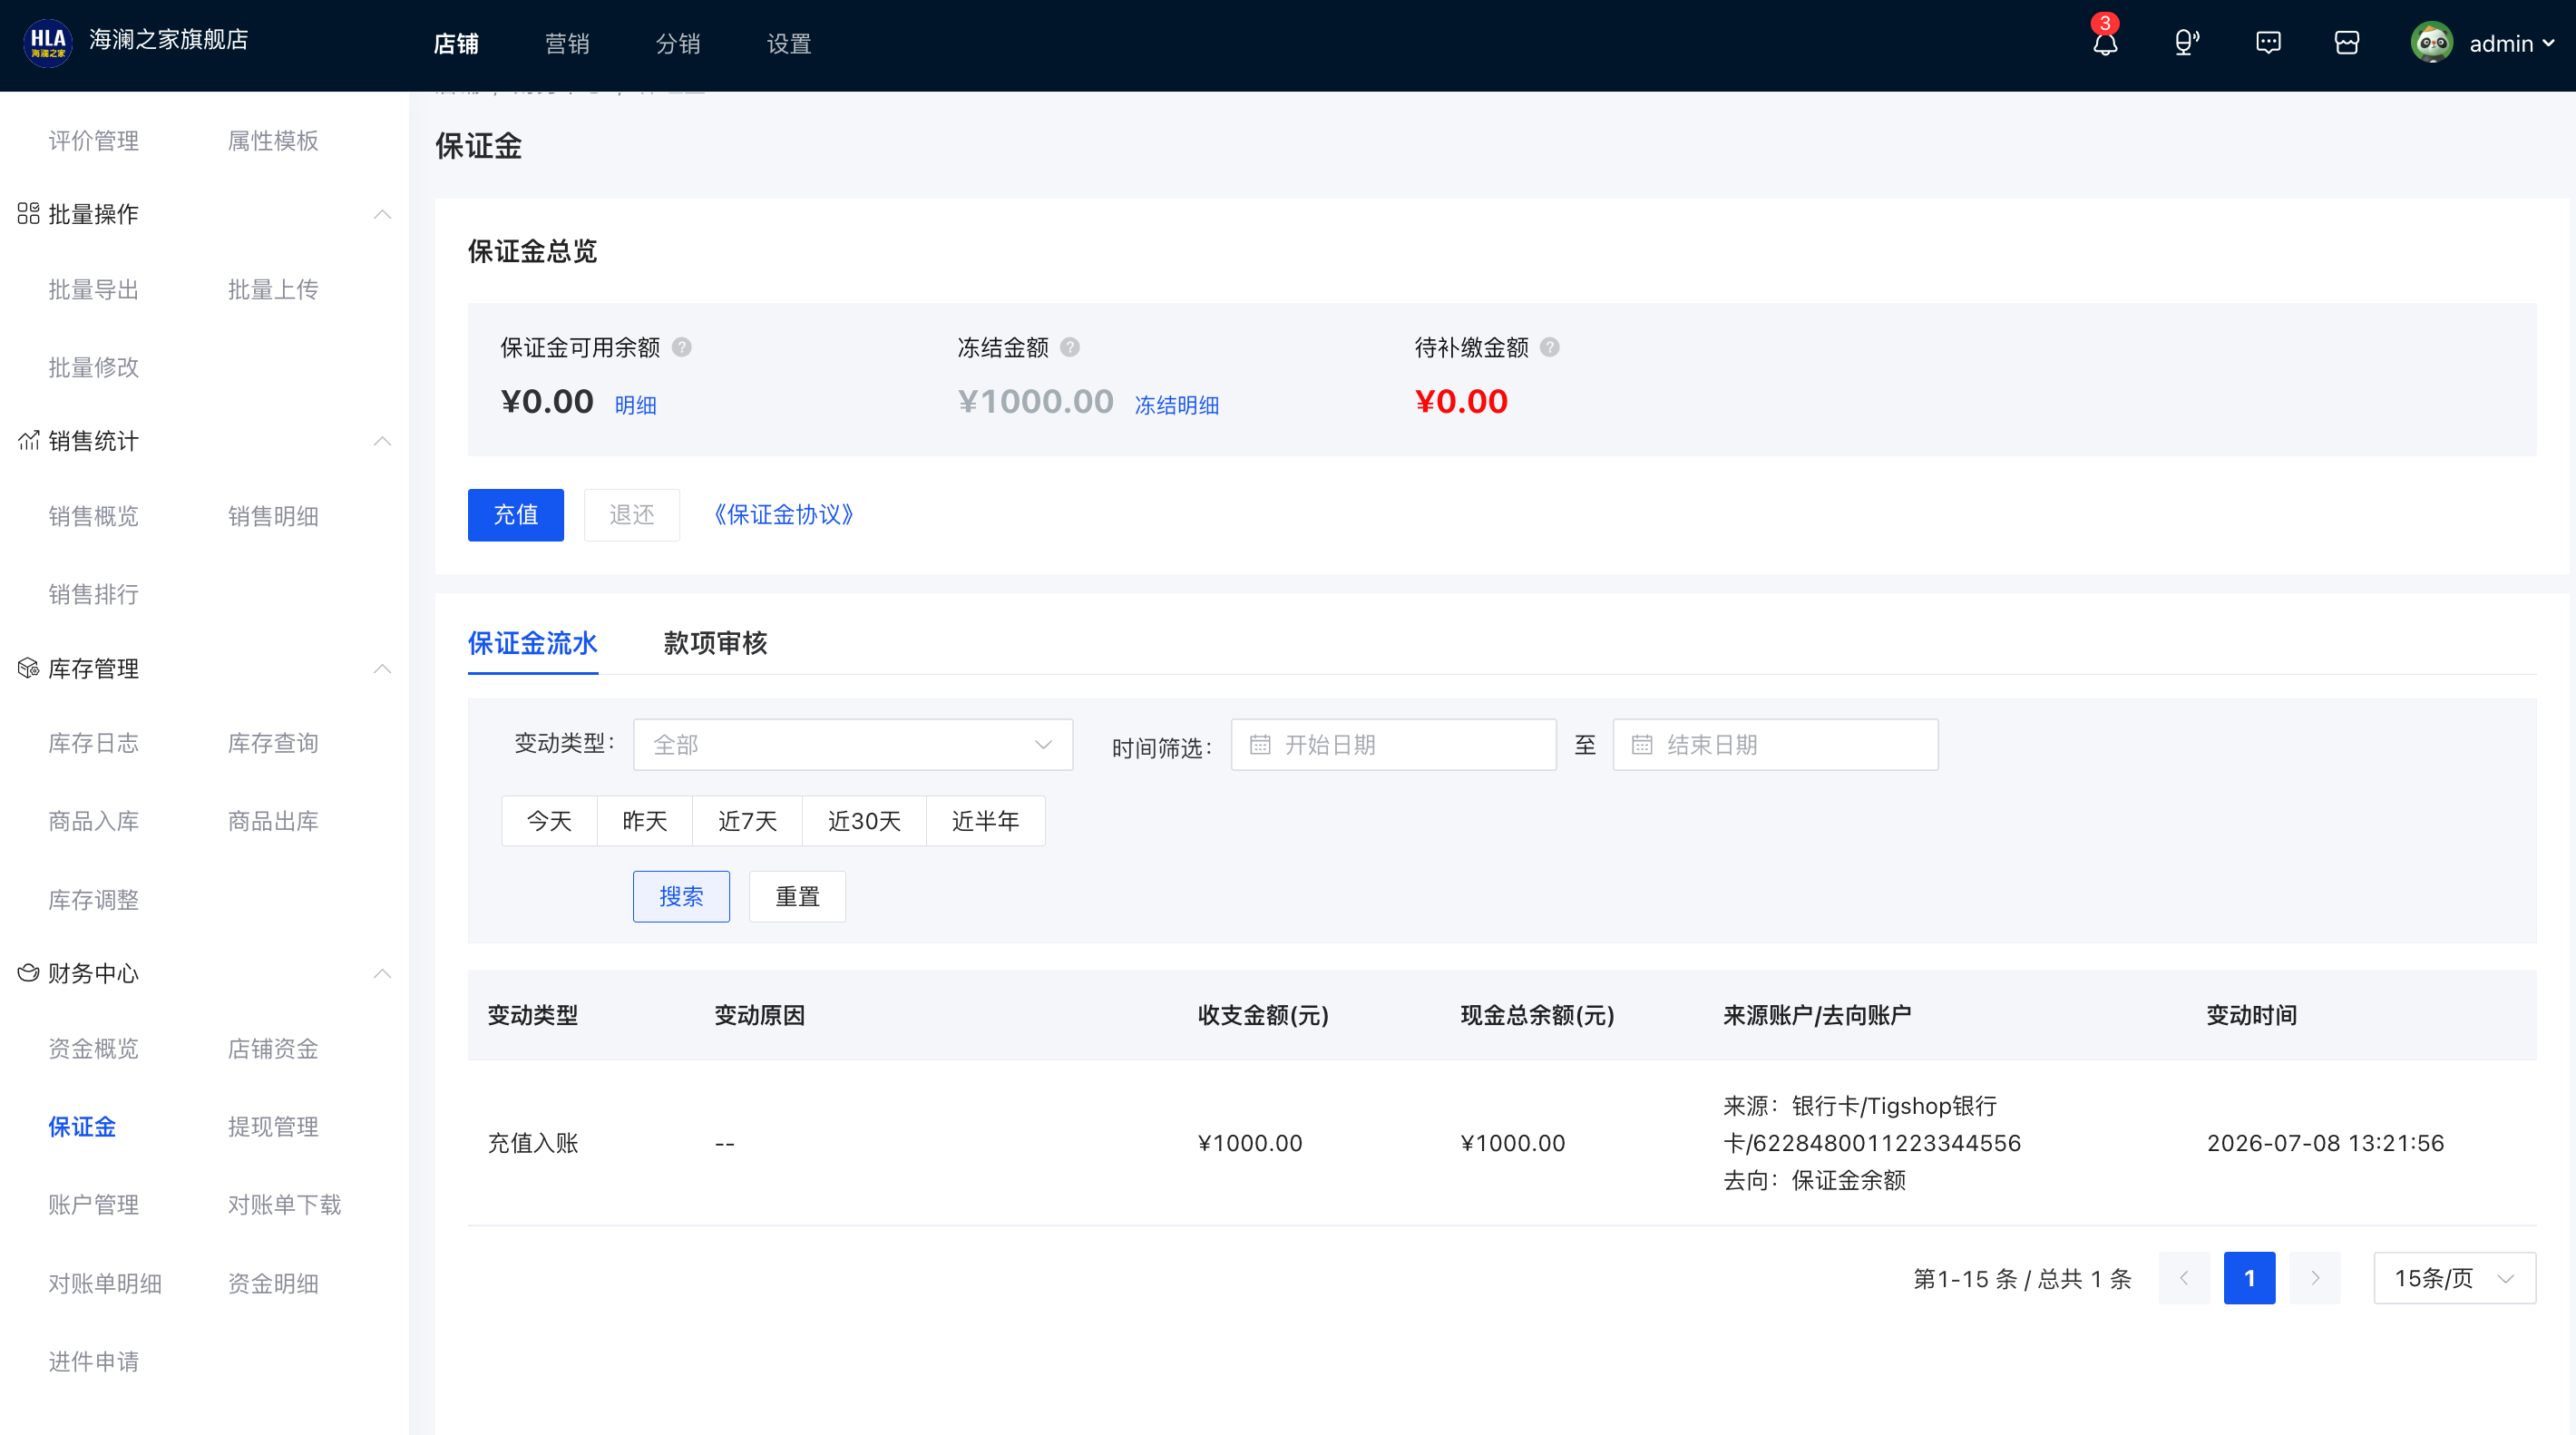The image size is (2576, 1435).
Task: Open 资金明细 in sidebar
Action: [x=273, y=1284]
